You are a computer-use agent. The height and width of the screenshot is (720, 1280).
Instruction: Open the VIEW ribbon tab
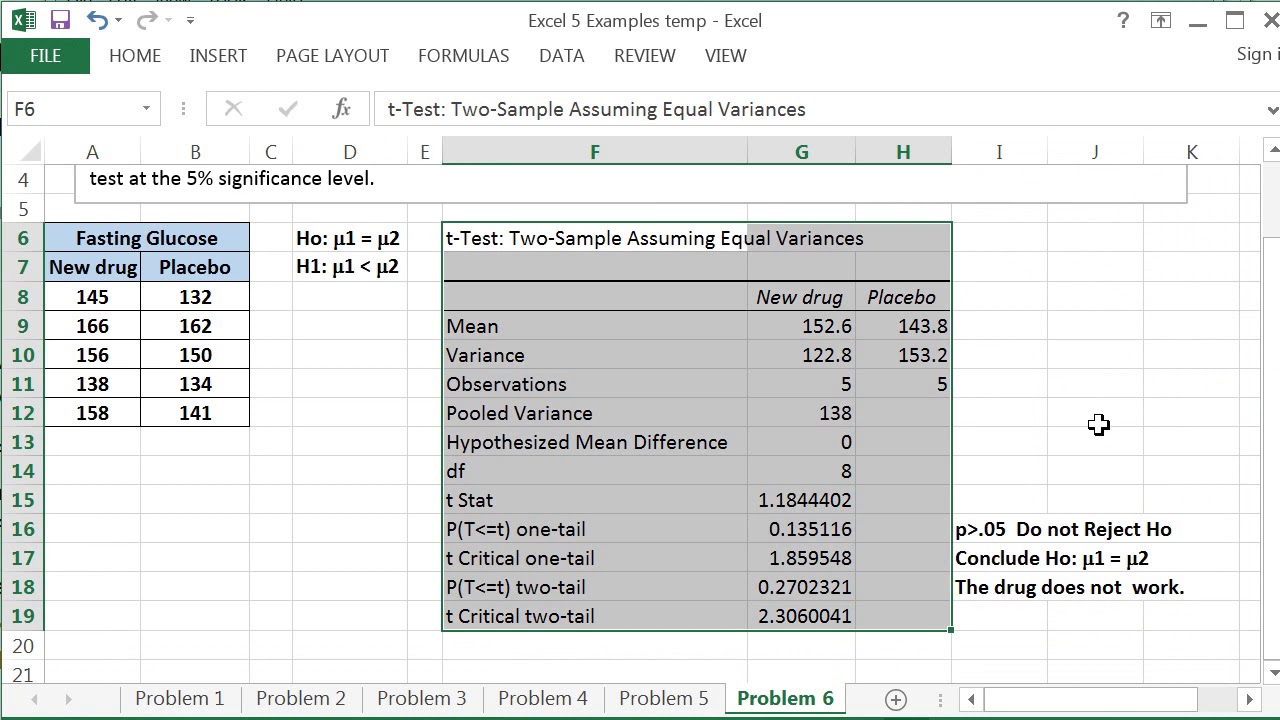(726, 56)
